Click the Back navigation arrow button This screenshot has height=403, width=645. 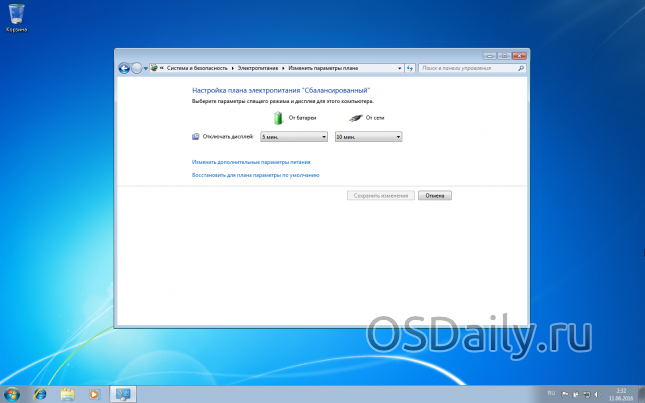124,68
